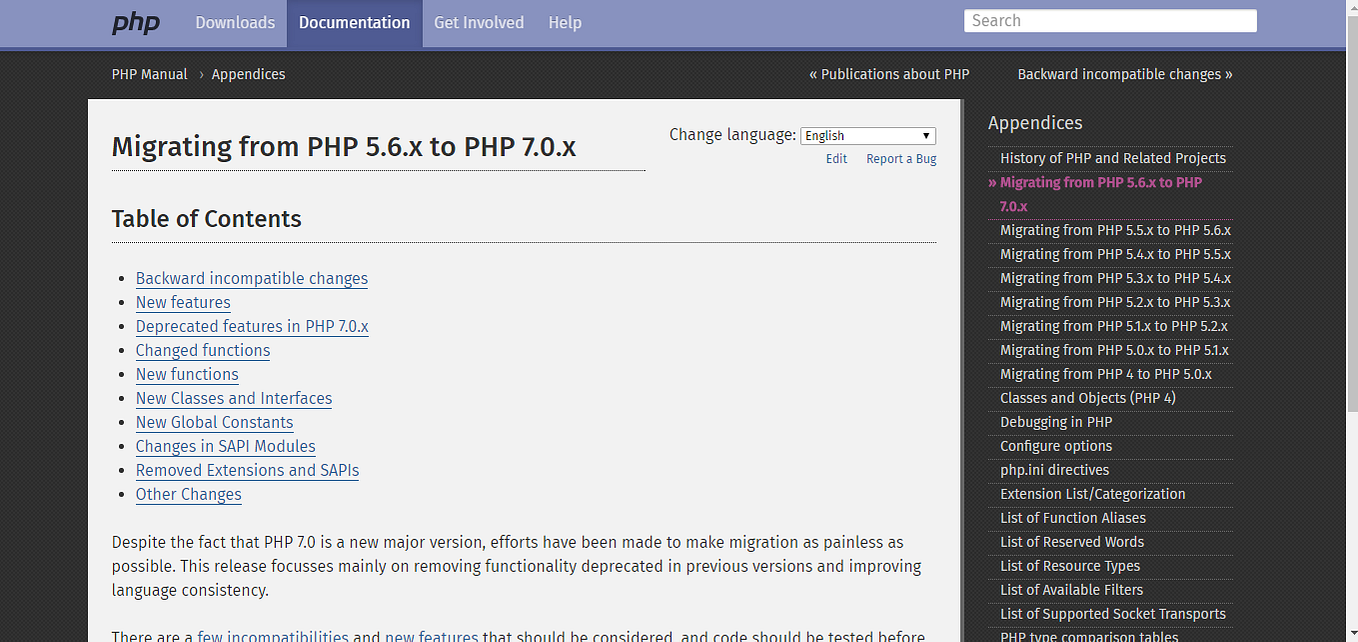Click the Edit link below the language selector
This screenshot has width=1358, height=642.
(x=836, y=158)
